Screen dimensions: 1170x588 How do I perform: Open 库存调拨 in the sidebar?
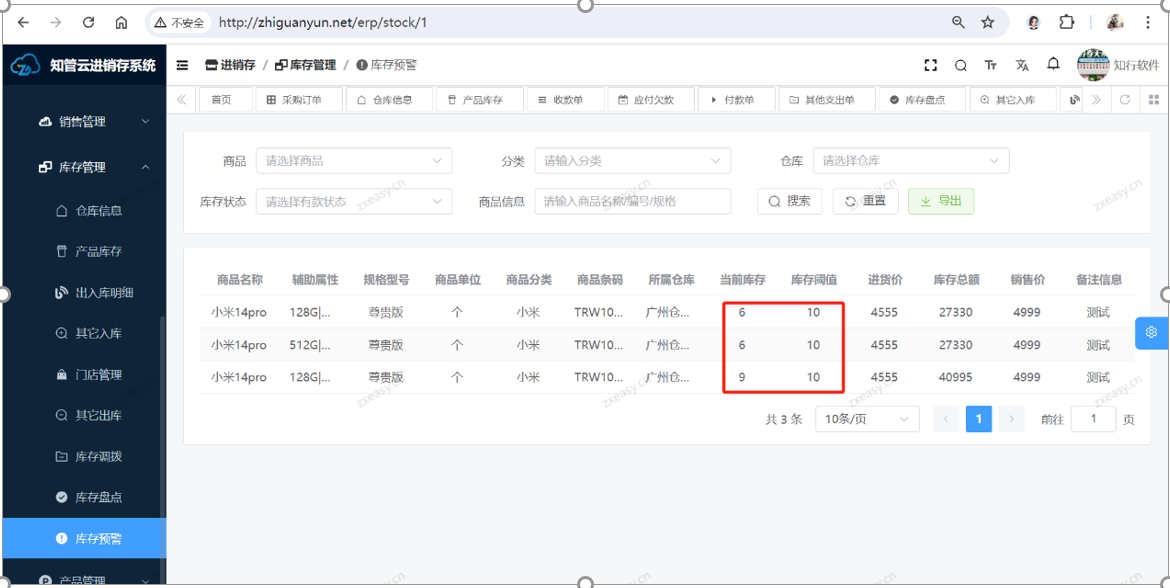click(84, 456)
